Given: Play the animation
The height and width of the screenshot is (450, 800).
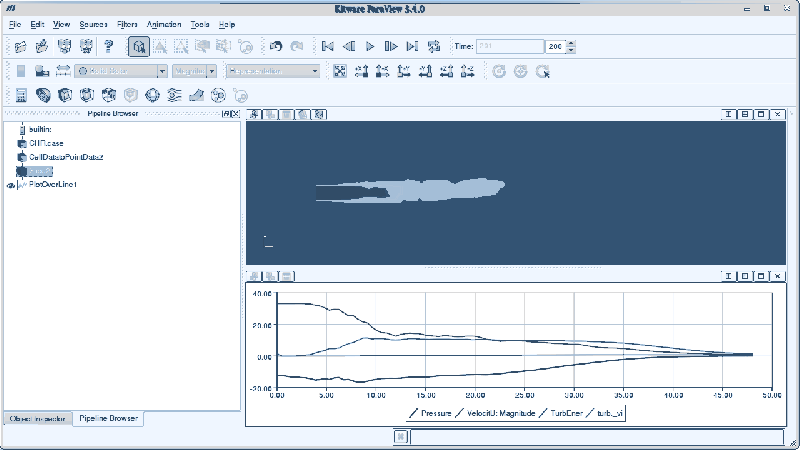Looking at the screenshot, I should click(x=370, y=46).
